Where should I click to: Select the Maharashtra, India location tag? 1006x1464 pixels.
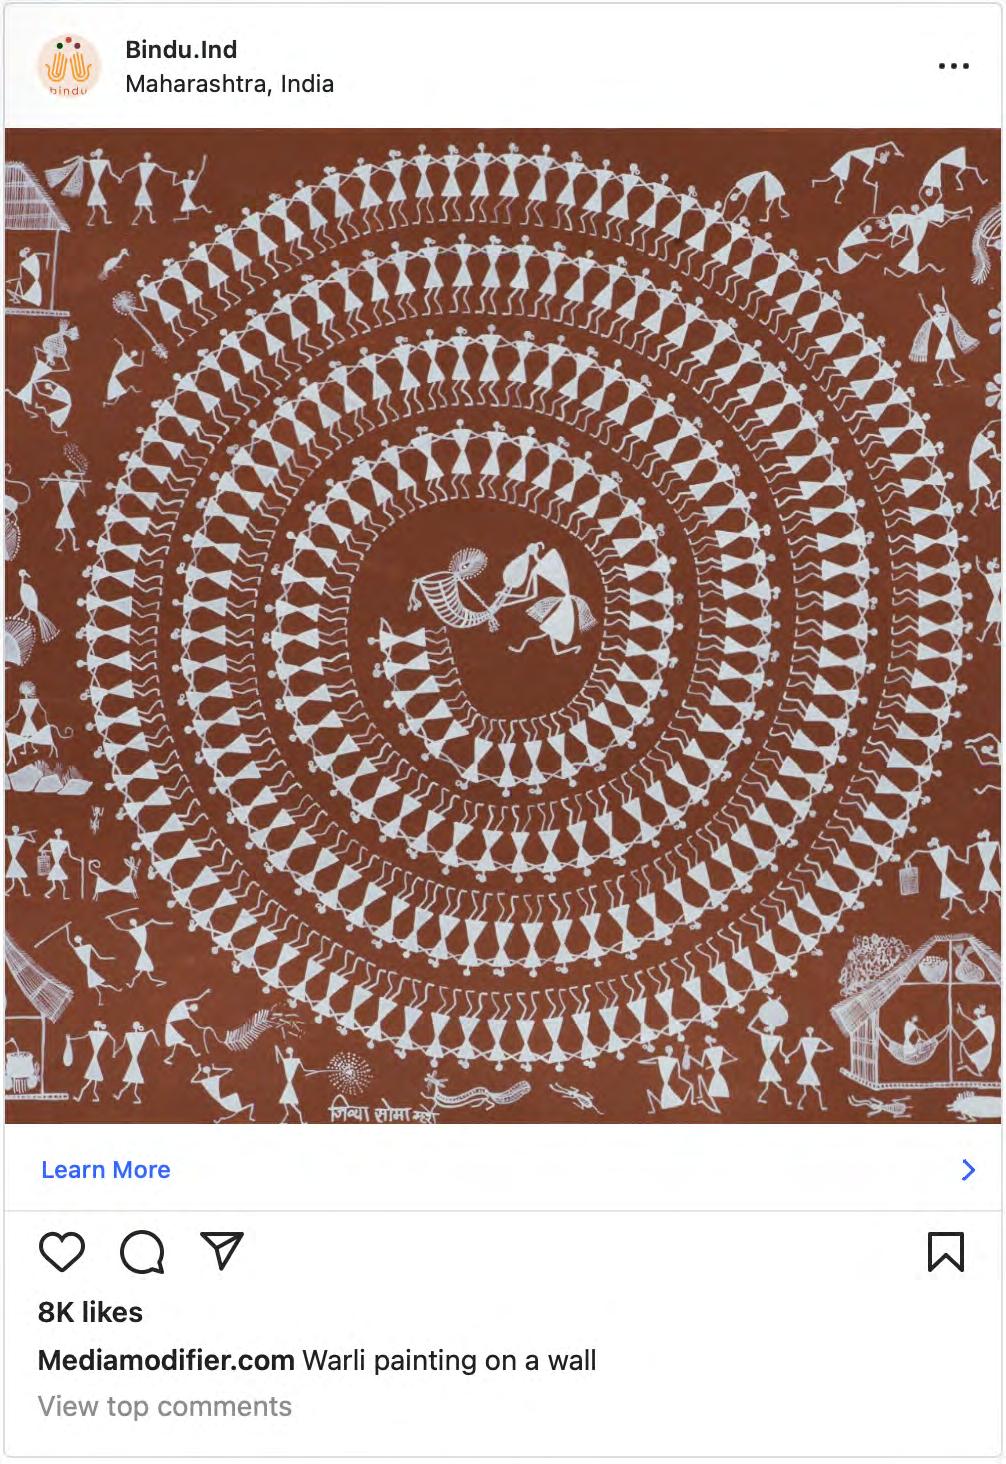click(230, 84)
